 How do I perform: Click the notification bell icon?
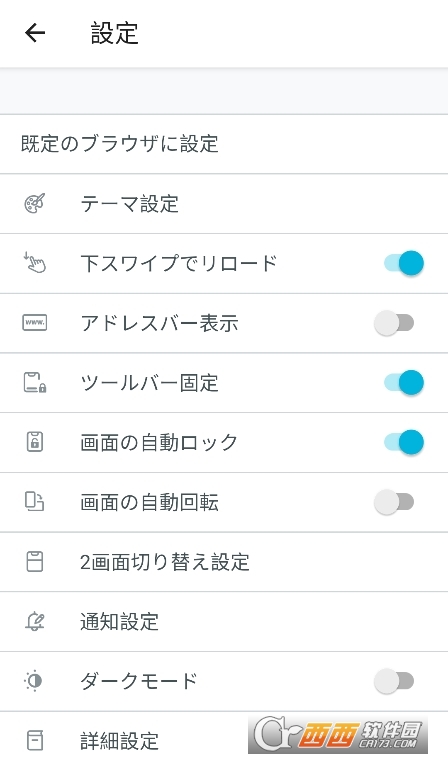tap(35, 621)
